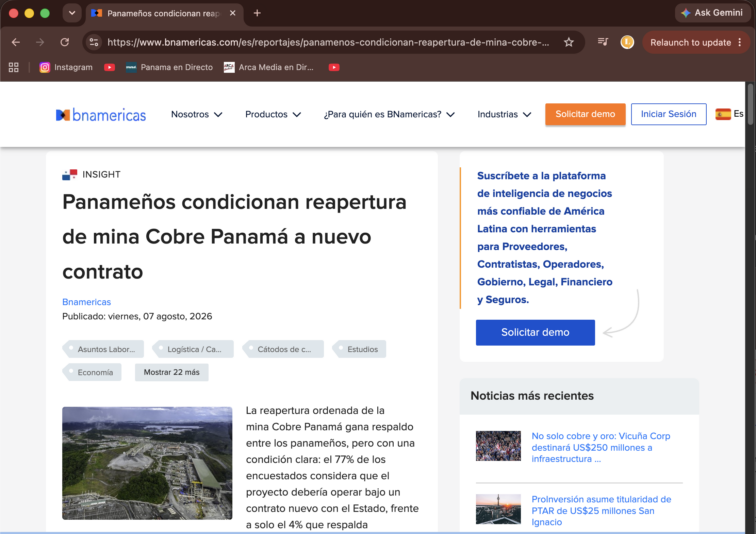
Task: Open the tab search dropdown arrow
Action: tap(72, 13)
